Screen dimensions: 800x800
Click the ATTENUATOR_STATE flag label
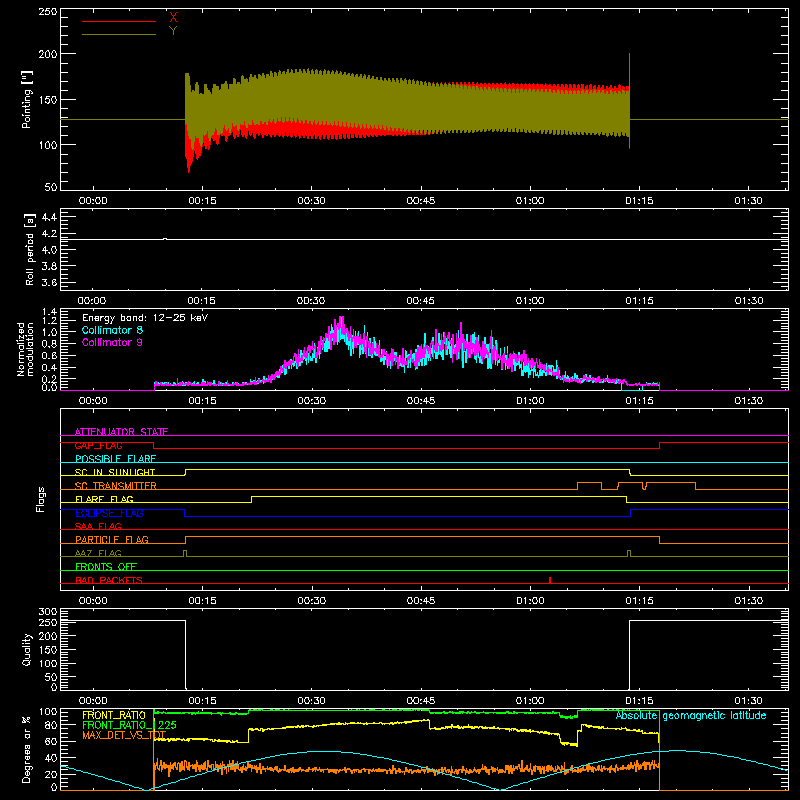(x=121, y=432)
